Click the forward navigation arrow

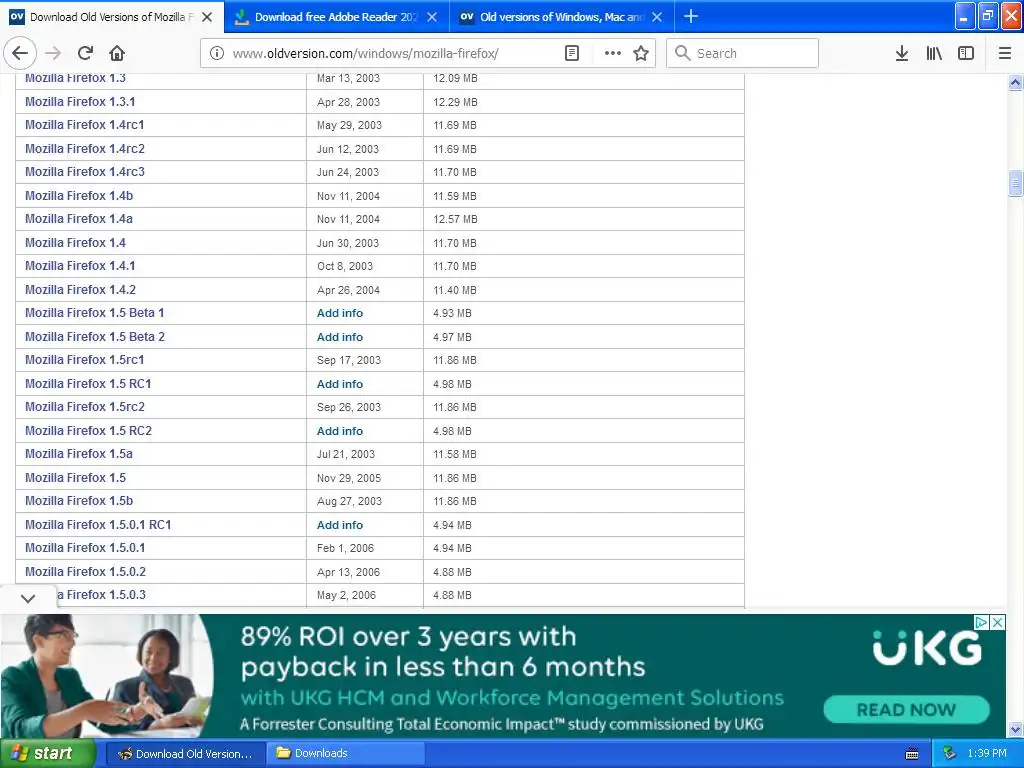(53, 54)
